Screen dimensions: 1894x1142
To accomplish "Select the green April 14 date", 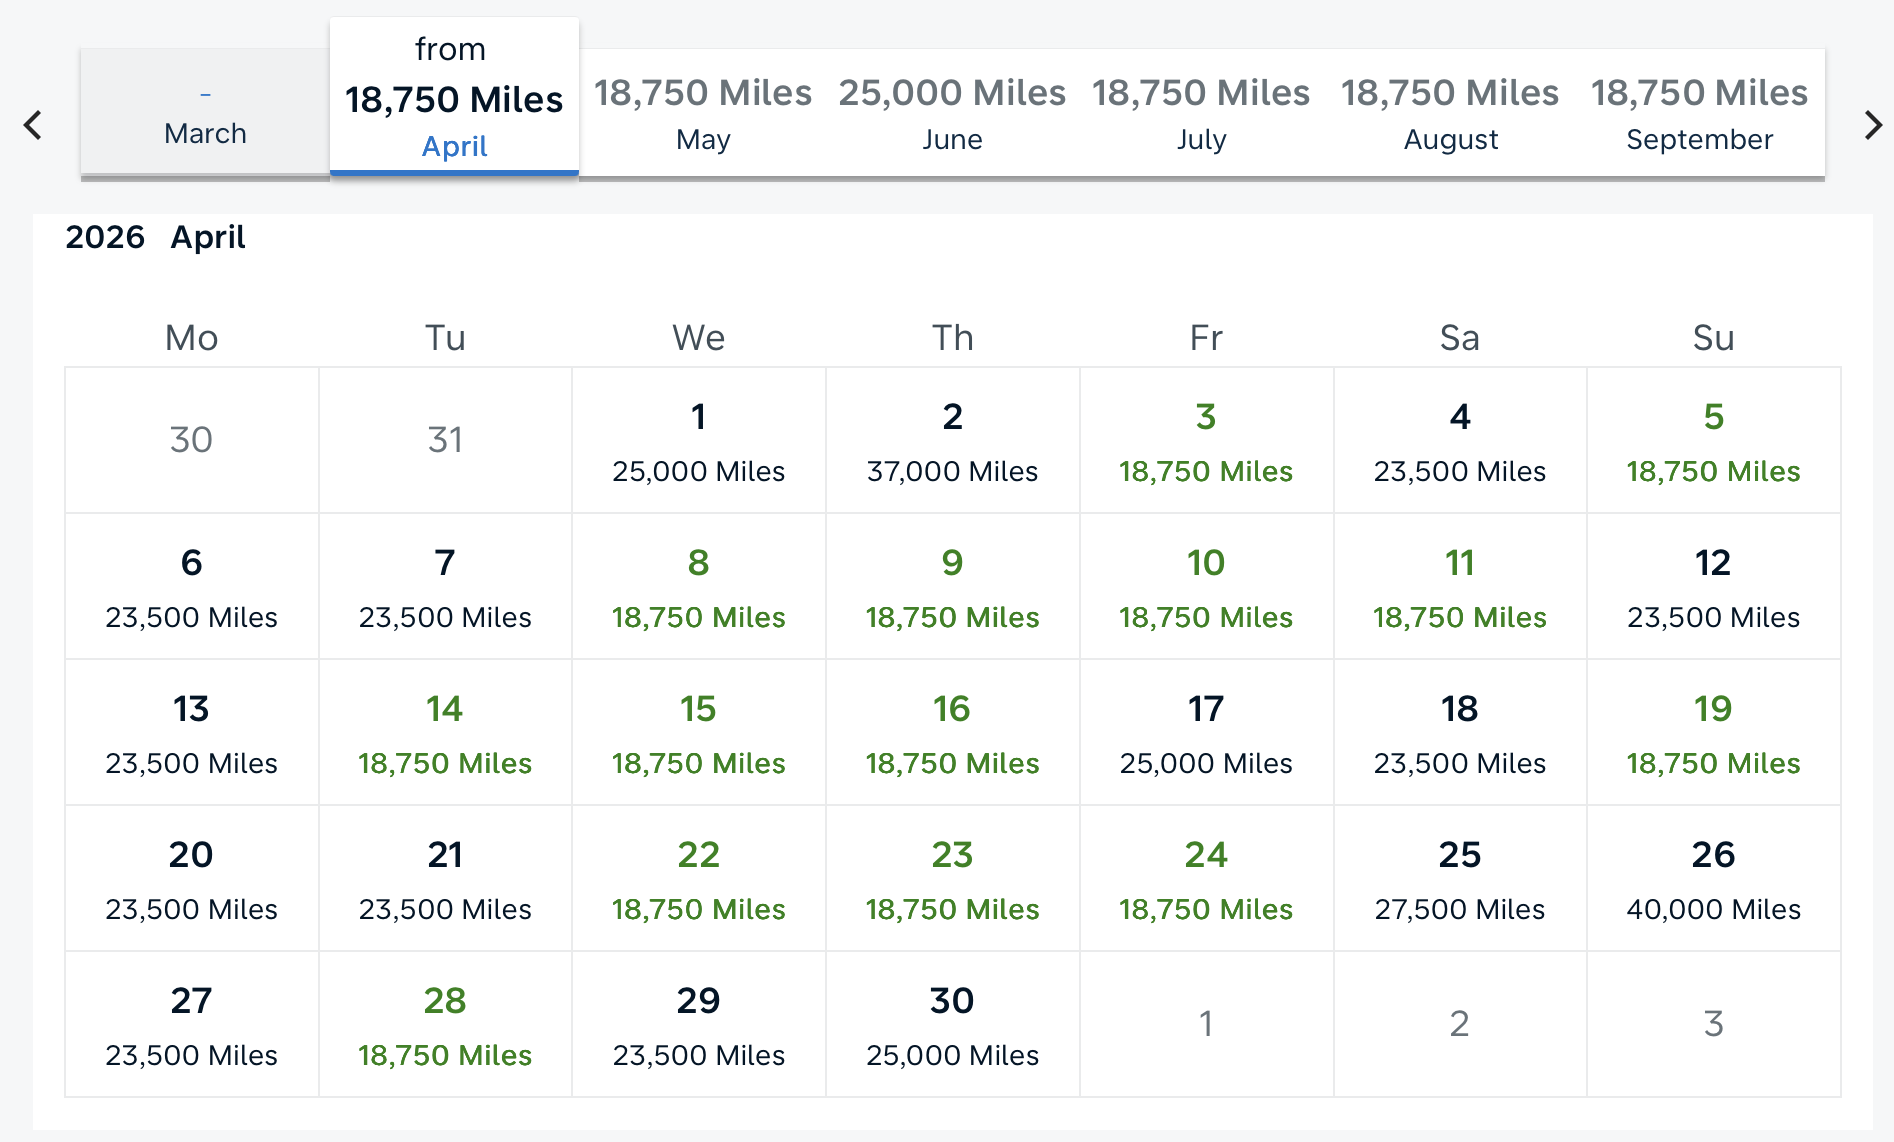I will (445, 731).
